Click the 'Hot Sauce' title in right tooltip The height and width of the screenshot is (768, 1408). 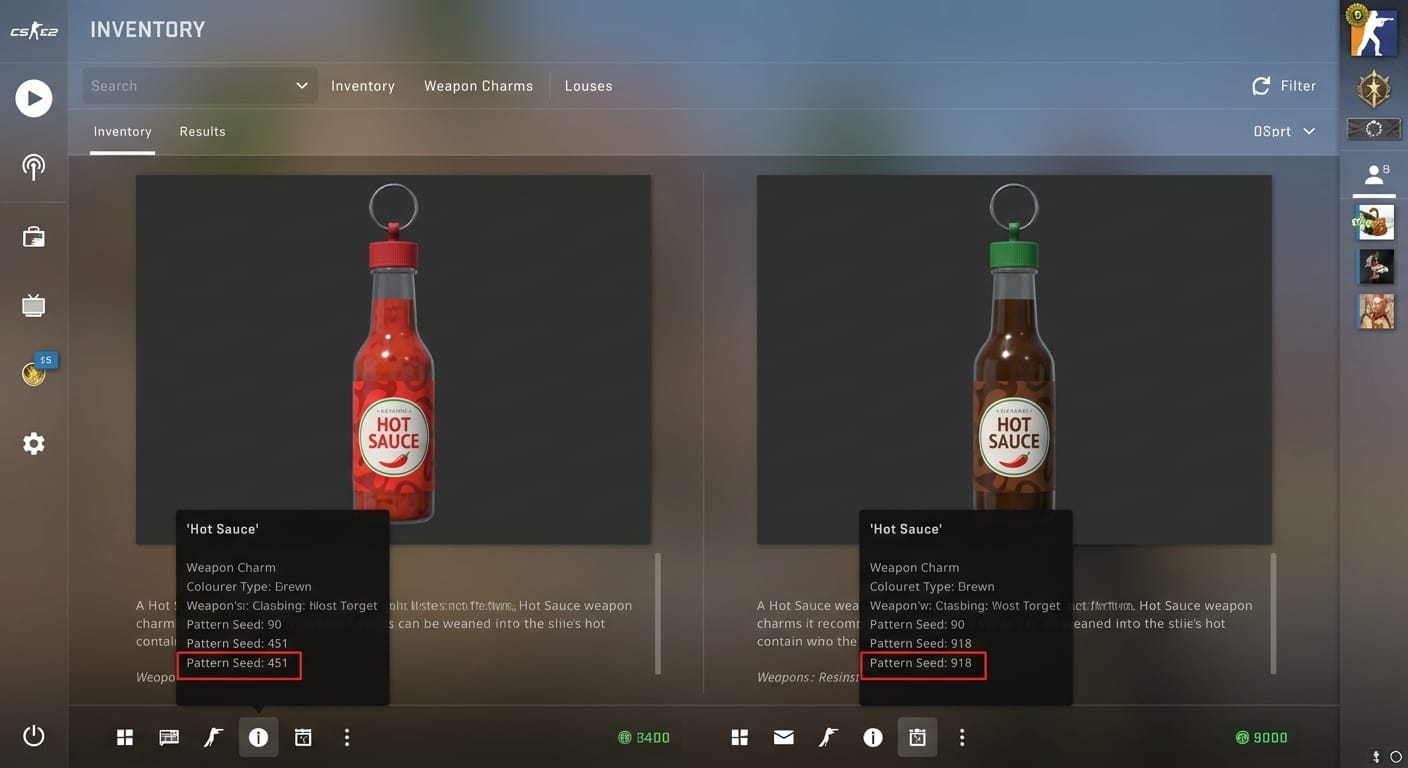[905, 529]
